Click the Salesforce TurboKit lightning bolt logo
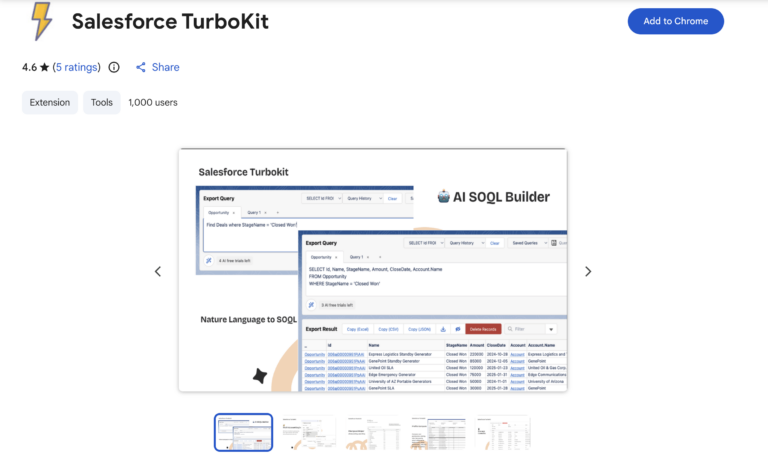Viewport: 768px width, 456px height. [x=42, y=21]
